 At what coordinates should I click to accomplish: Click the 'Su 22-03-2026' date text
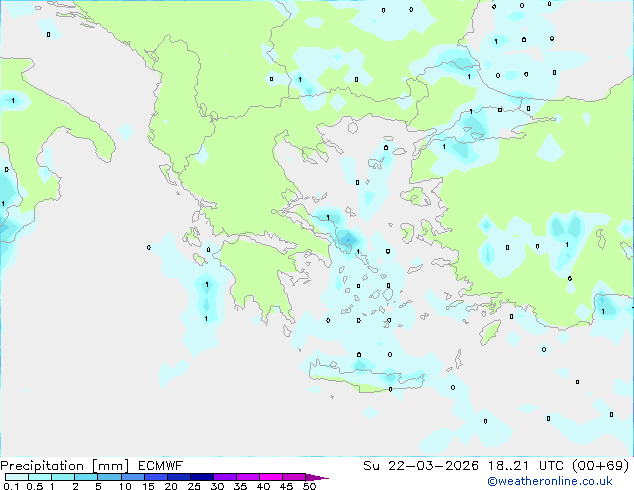point(421,466)
